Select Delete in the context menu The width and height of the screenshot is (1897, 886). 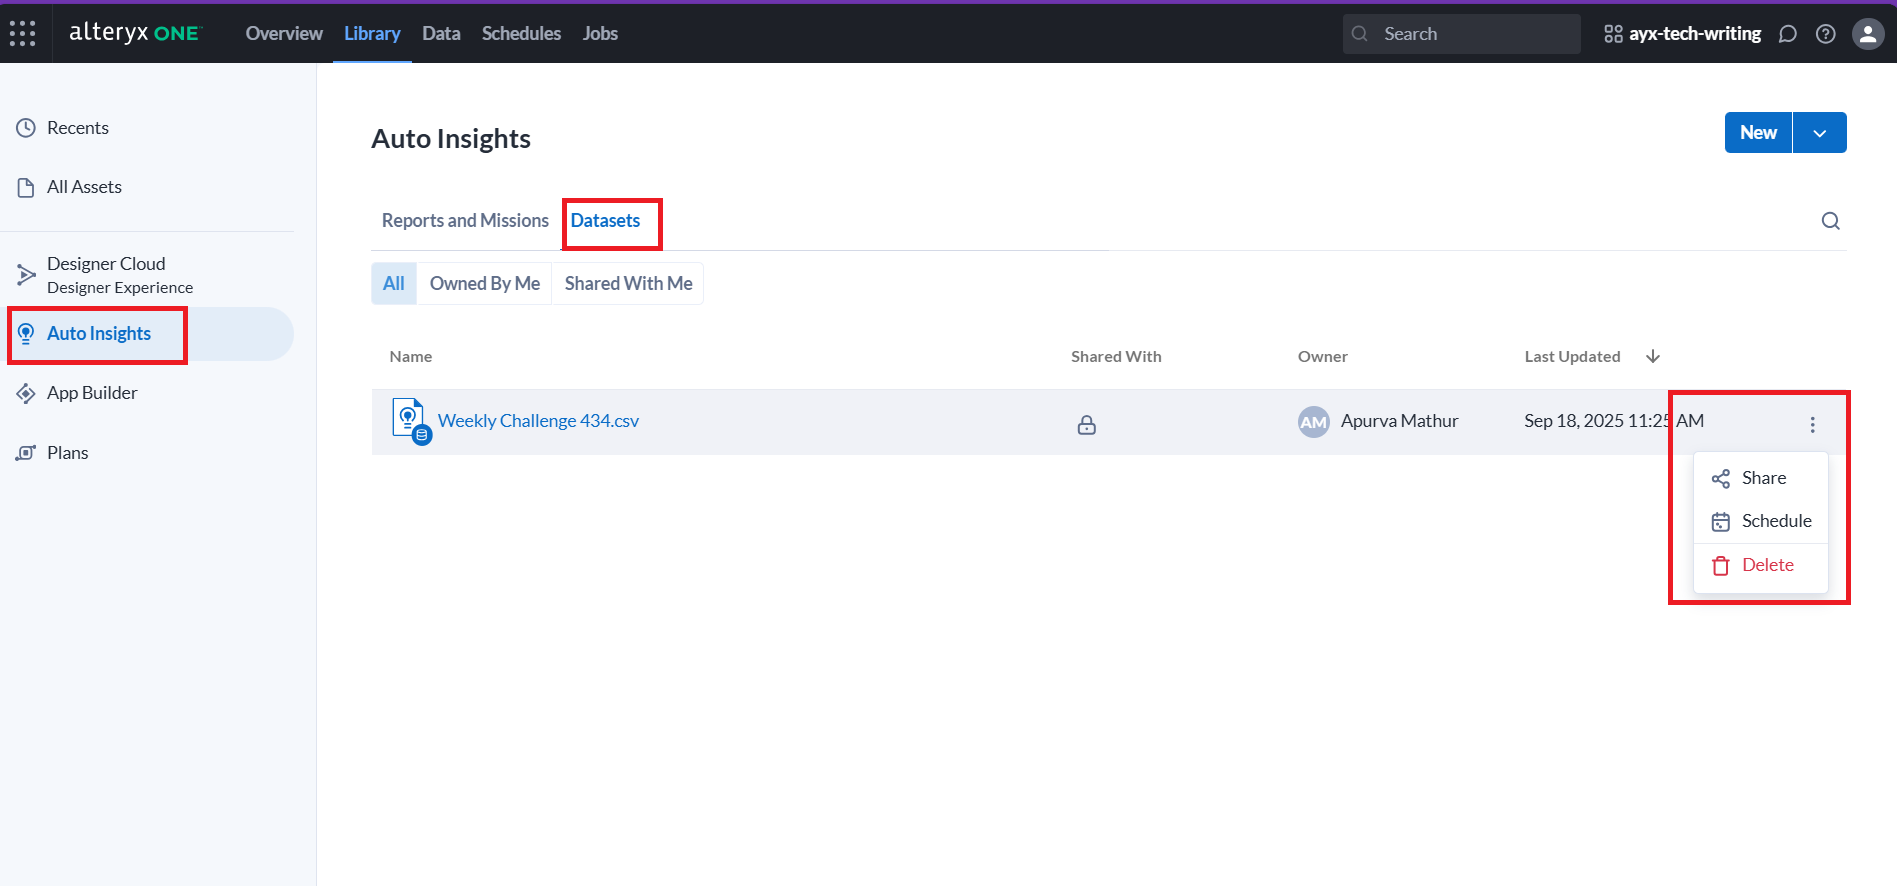[x=1766, y=565]
